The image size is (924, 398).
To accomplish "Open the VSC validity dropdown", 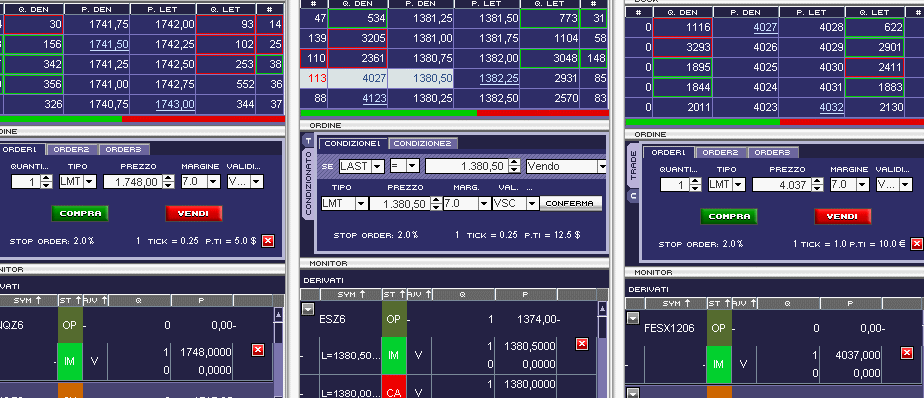I will pos(532,203).
